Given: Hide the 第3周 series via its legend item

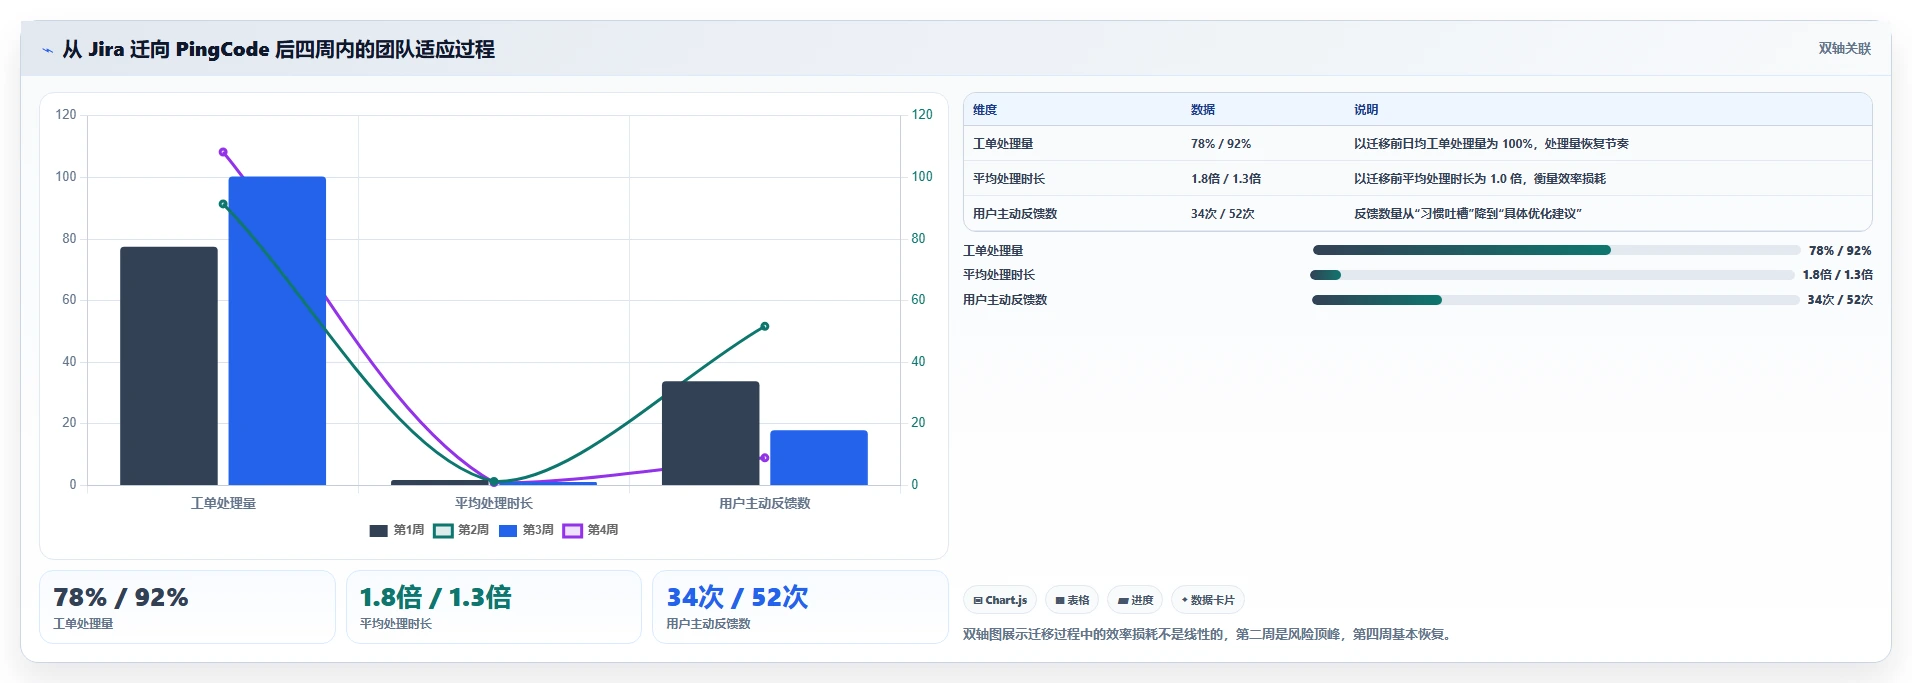Looking at the screenshot, I should (x=526, y=530).
